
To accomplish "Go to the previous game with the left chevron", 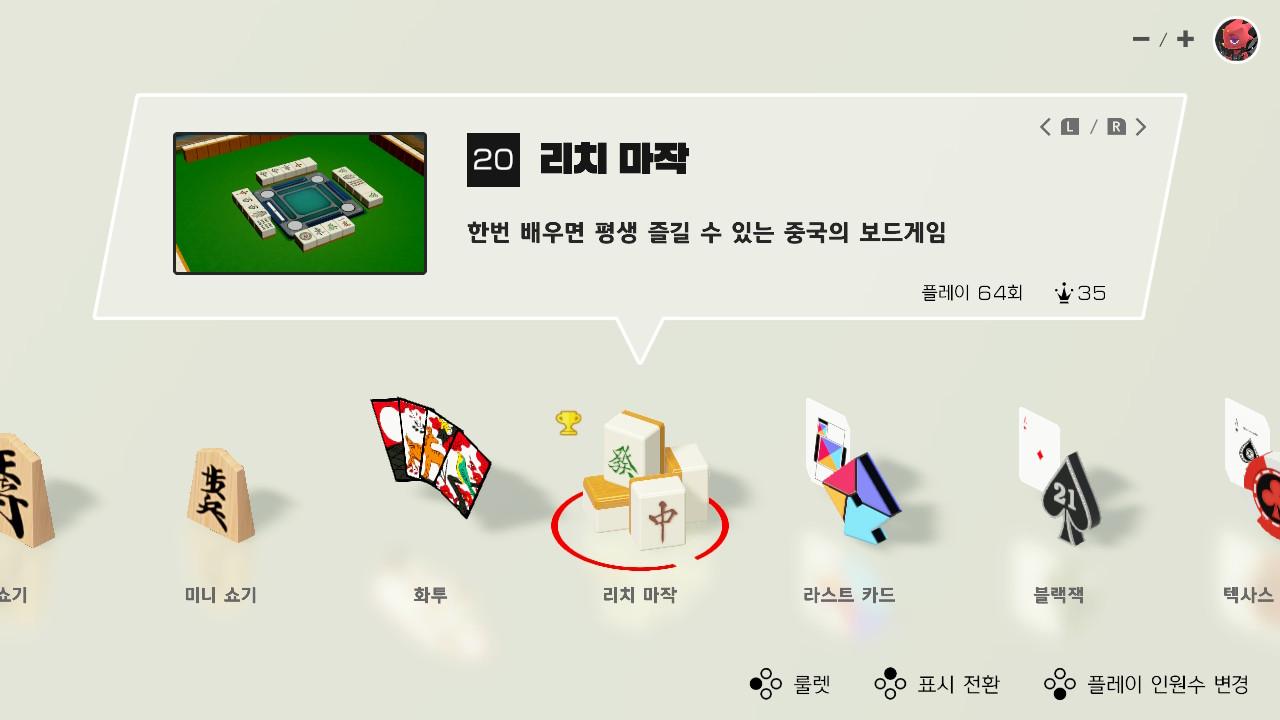I will coord(1045,127).
